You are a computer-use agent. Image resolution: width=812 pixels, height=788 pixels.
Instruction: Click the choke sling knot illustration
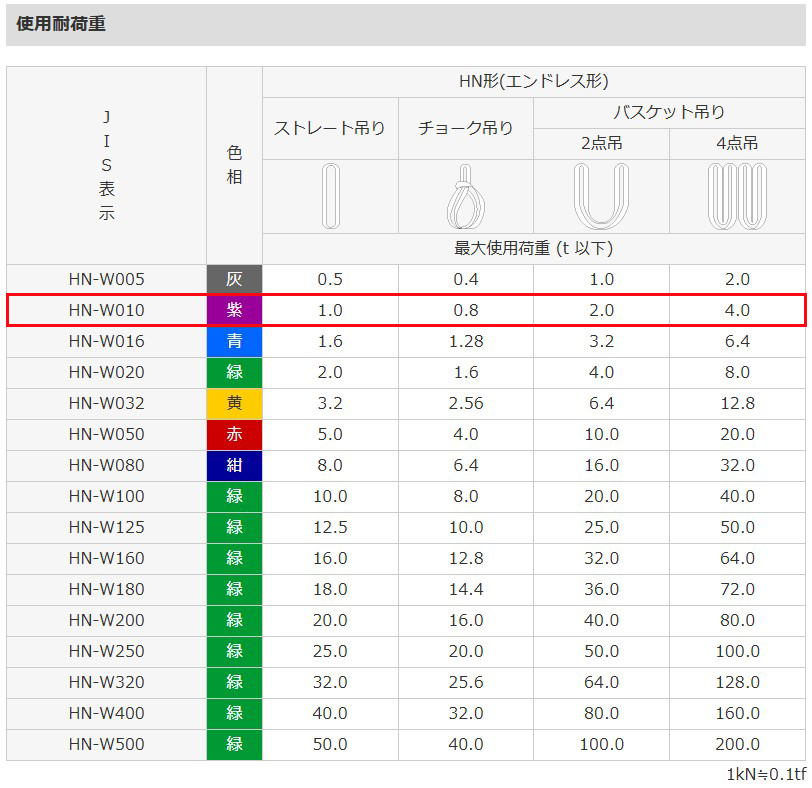pyautogui.click(x=465, y=198)
